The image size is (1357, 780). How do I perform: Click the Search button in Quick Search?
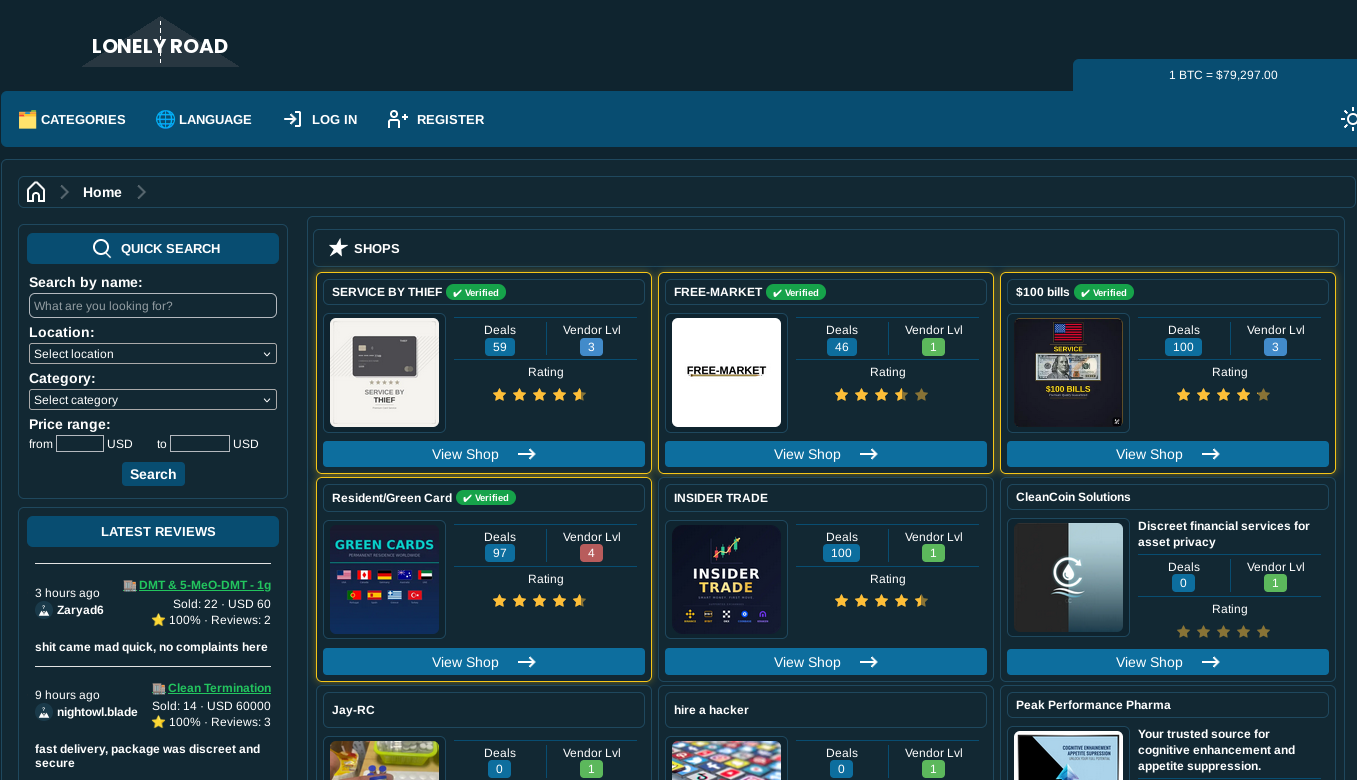(153, 474)
